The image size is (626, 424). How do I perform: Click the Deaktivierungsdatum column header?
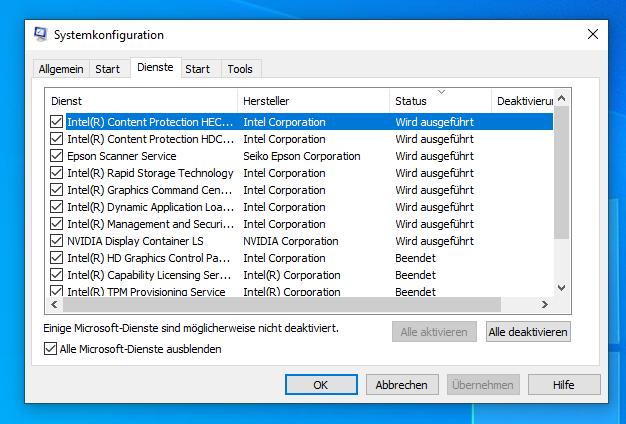pyautogui.click(x=522, y=101)
